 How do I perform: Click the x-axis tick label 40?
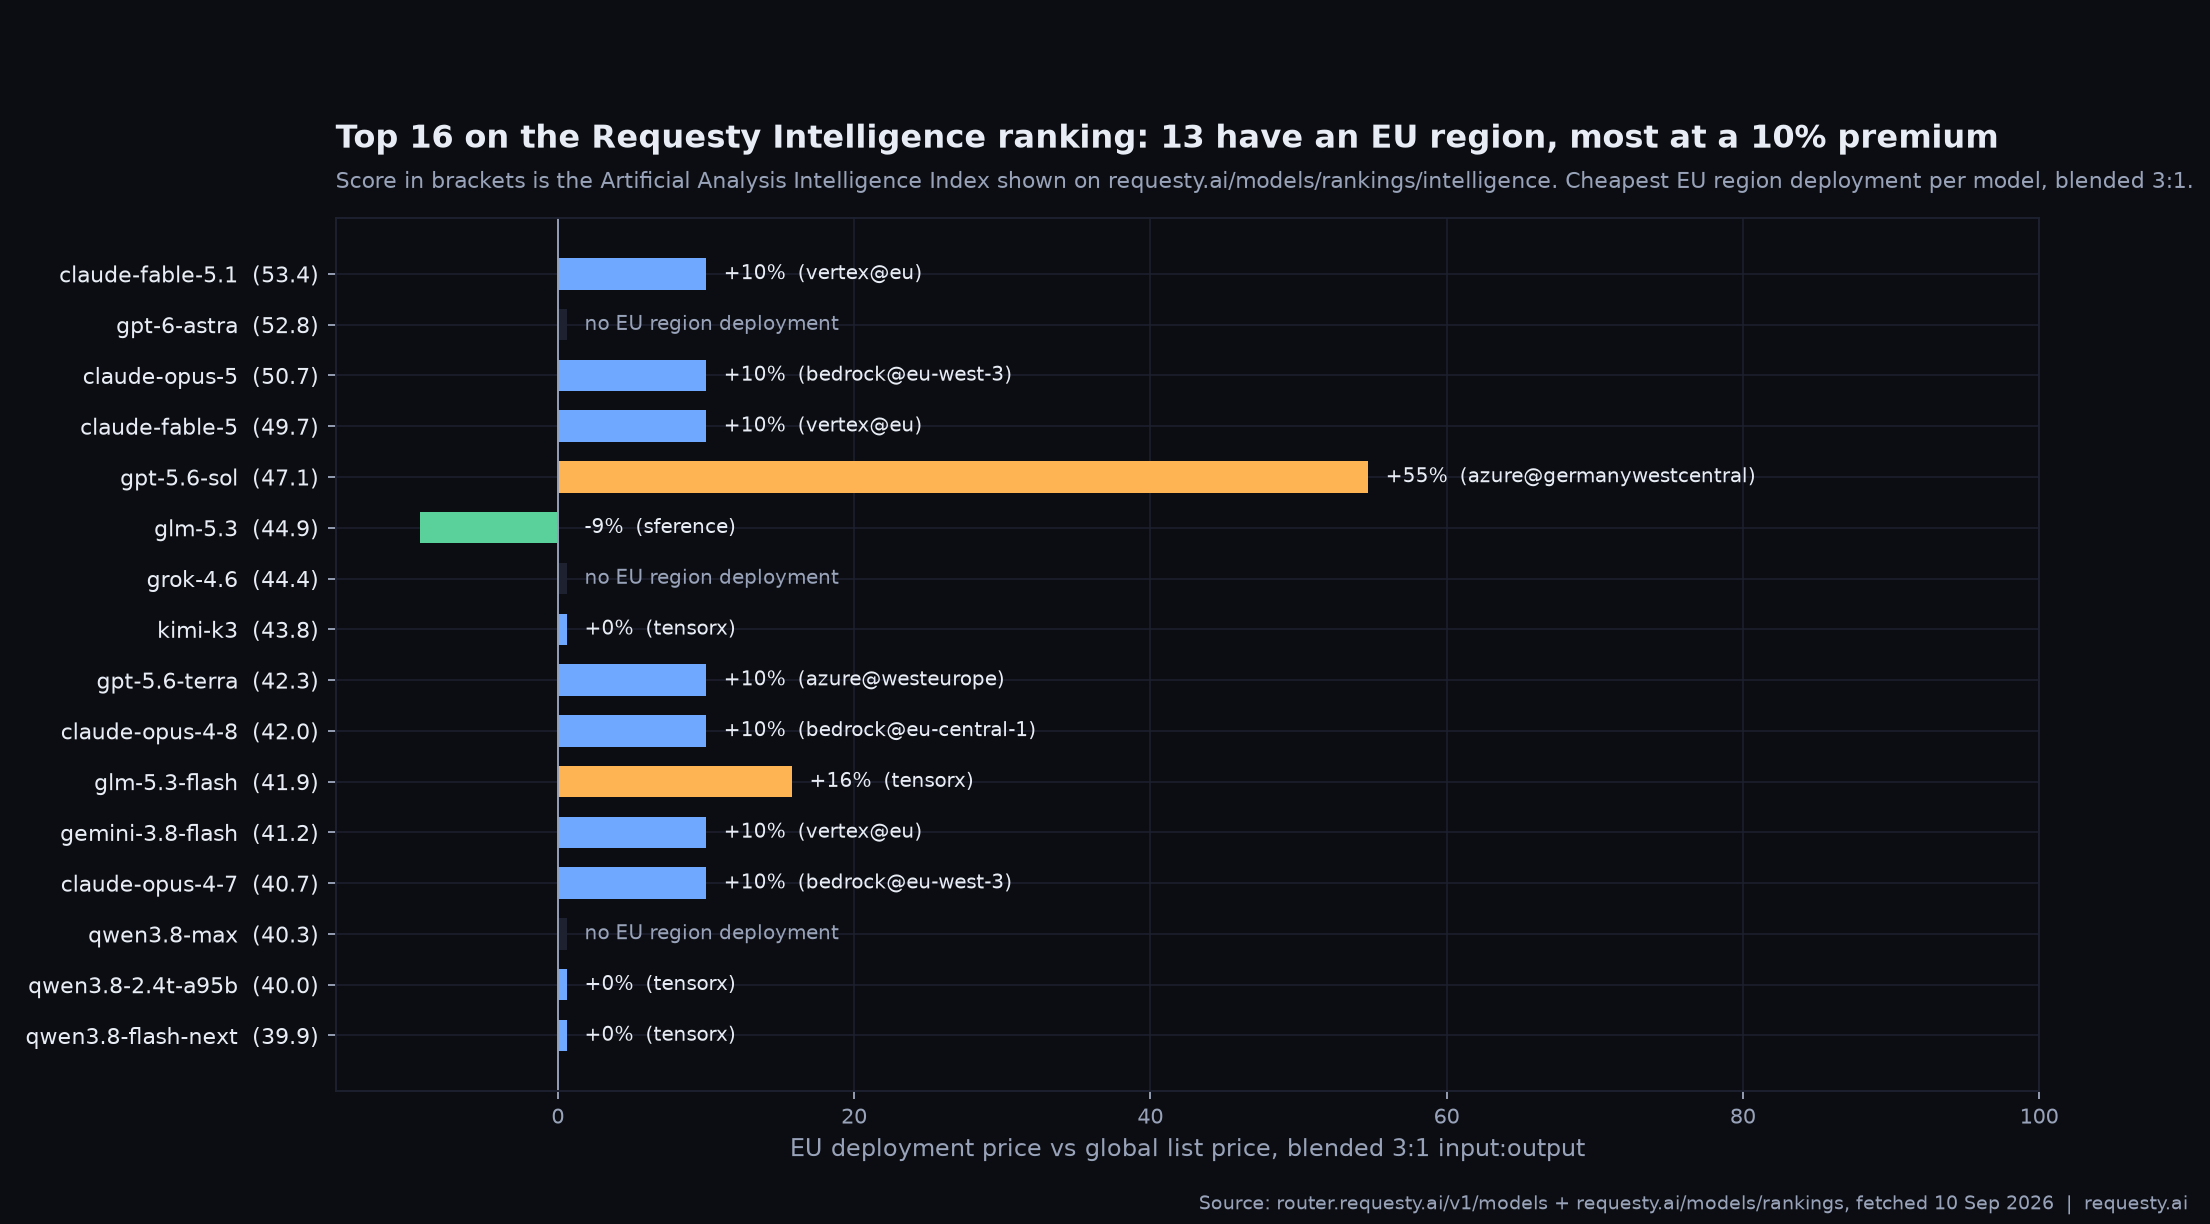(1150, 1117)
